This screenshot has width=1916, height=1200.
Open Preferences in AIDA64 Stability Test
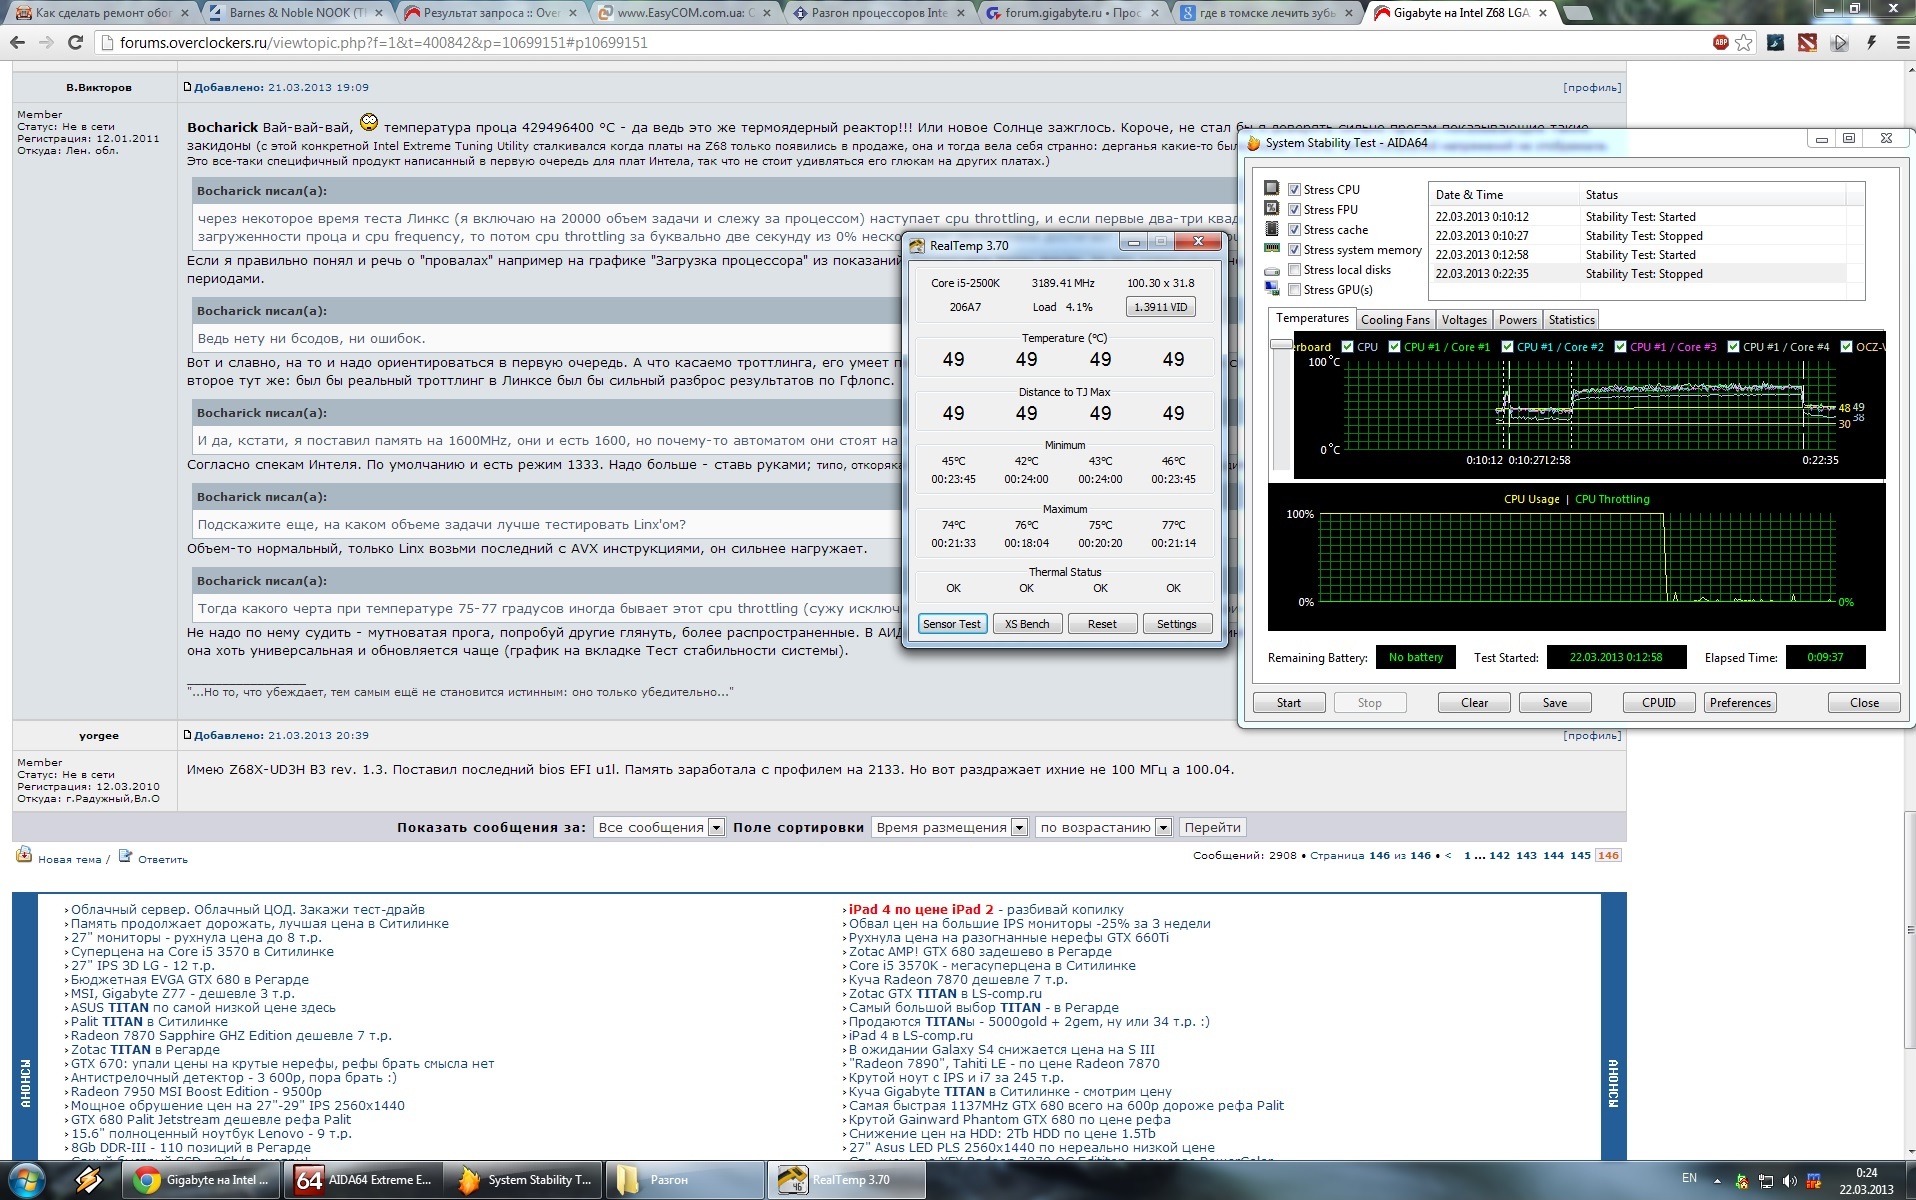tap(1740, 703)
